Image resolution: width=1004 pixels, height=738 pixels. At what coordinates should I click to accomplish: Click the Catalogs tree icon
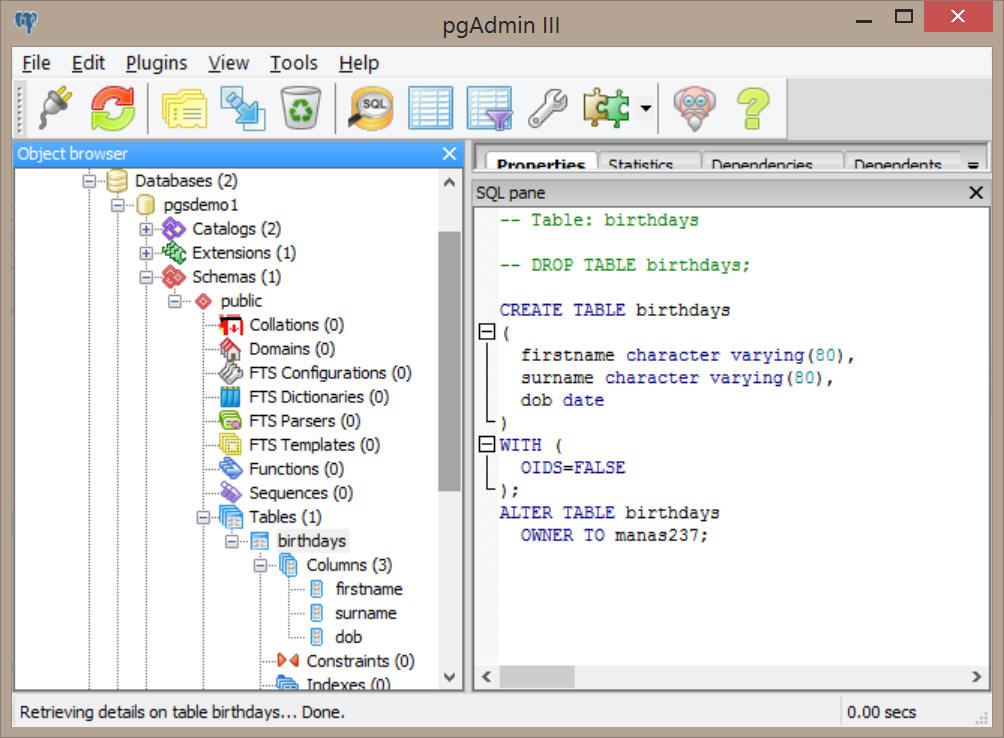pos(174,229)
